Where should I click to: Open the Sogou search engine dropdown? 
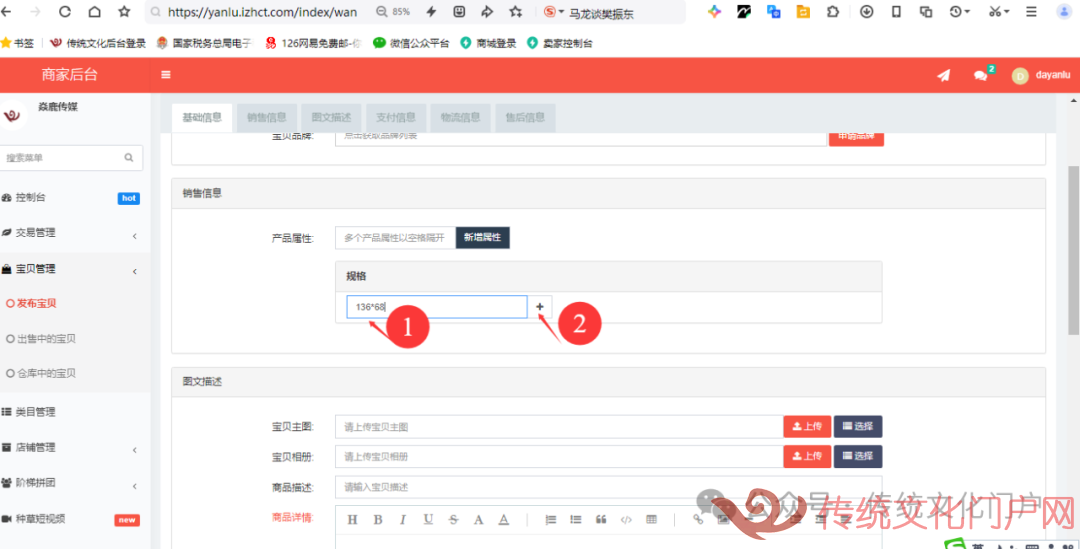554,12
